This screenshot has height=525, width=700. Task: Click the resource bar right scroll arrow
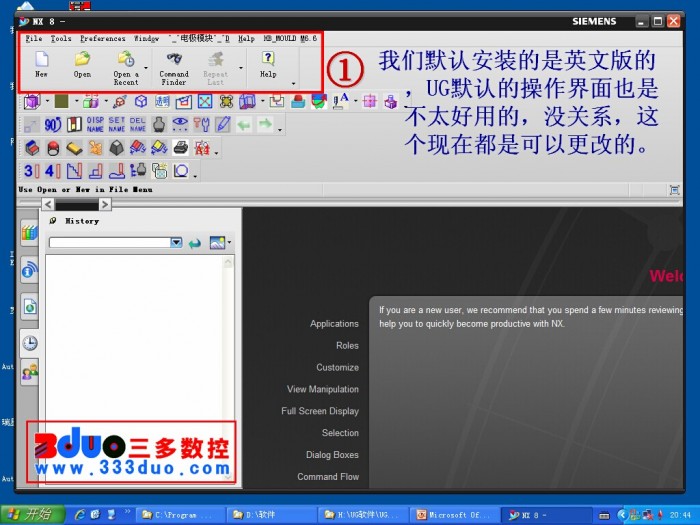tap(105, 204)
